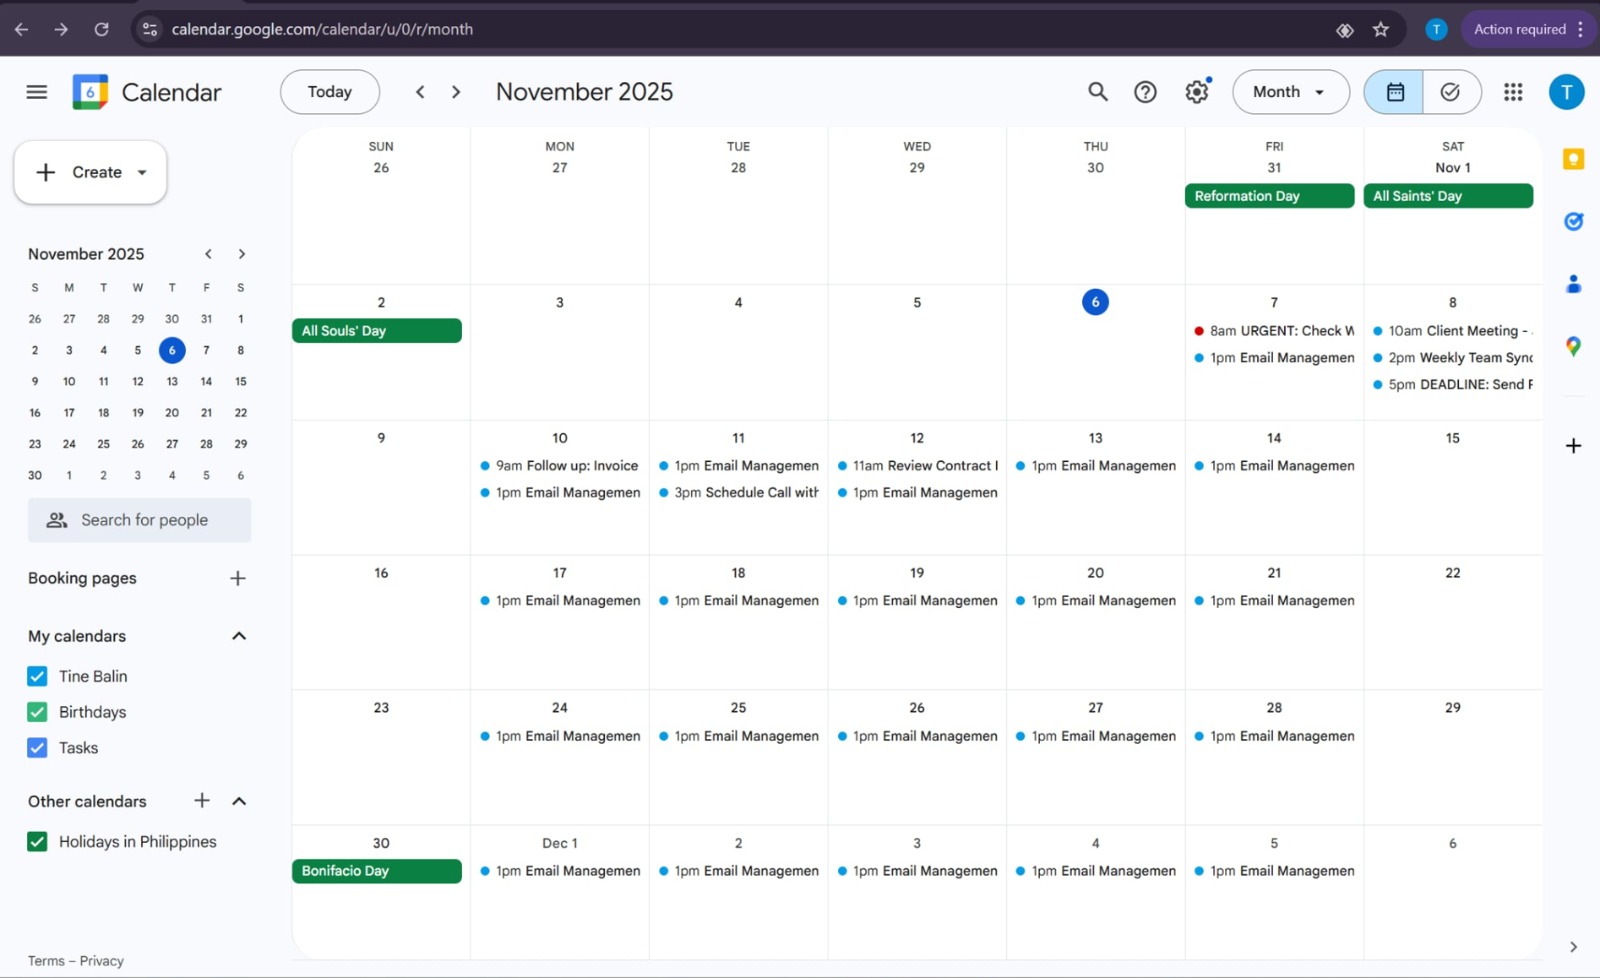Toggle the Tine Balin calendar checkbox
This screenshot has width=1600, height=978.
pos(37,676)
